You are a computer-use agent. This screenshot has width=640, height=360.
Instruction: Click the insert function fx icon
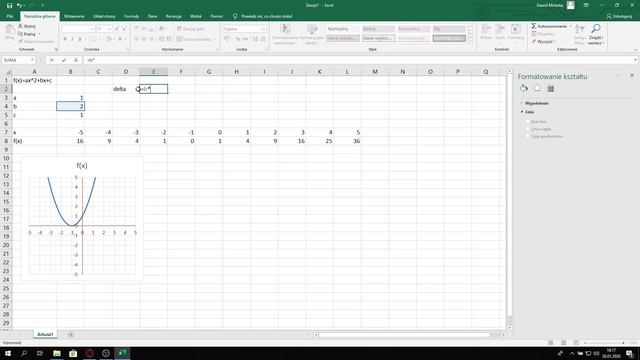click(x=76, y=60)
